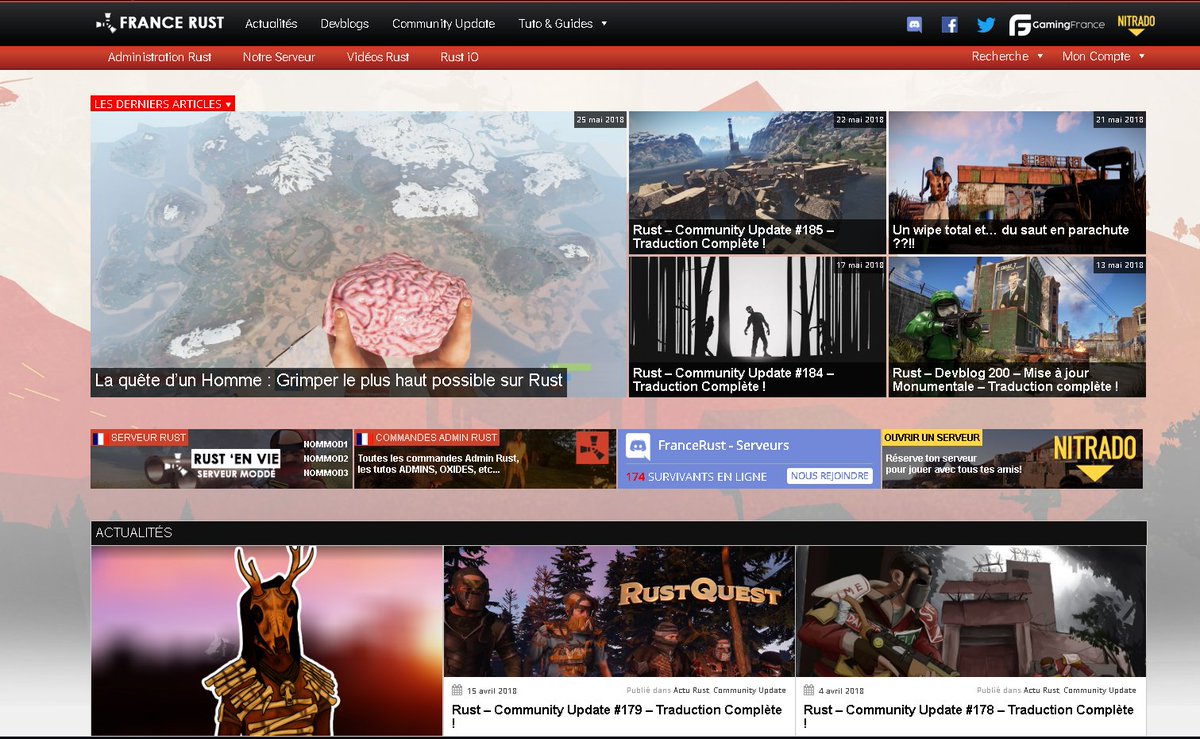Click the HOMMOD2 server label

(326, 458)
